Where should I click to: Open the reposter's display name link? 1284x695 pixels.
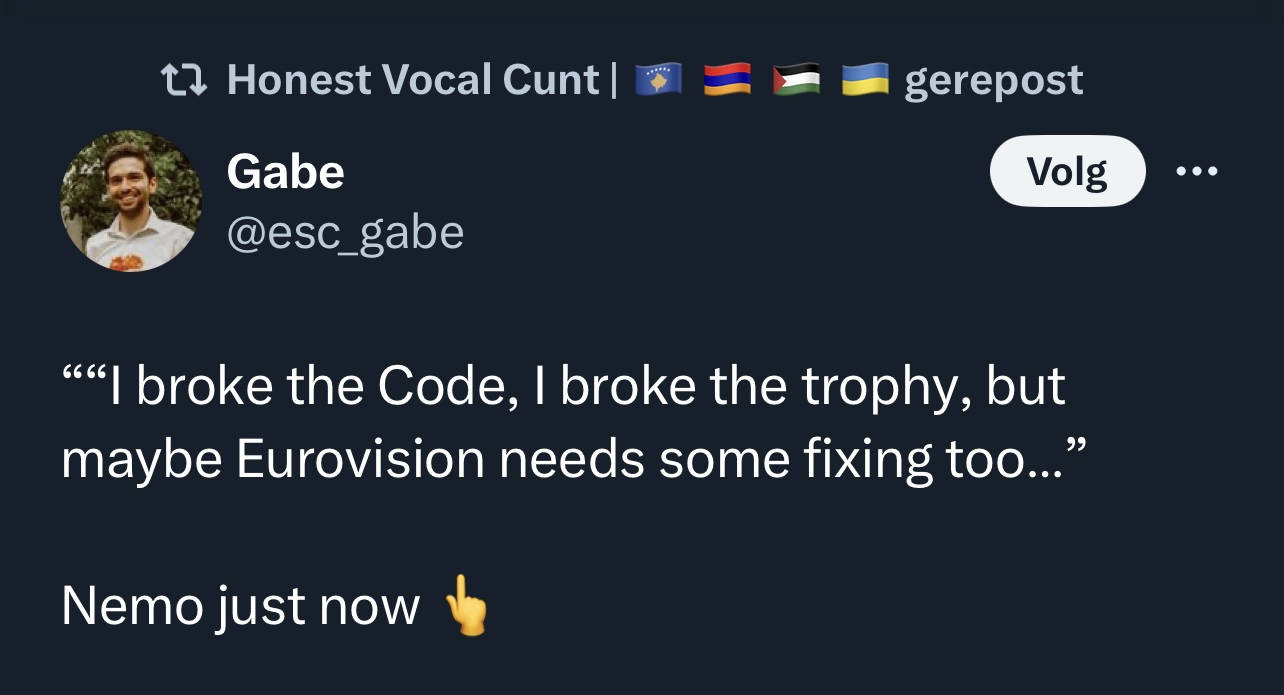pyautogui.click(x=412, y=80)
